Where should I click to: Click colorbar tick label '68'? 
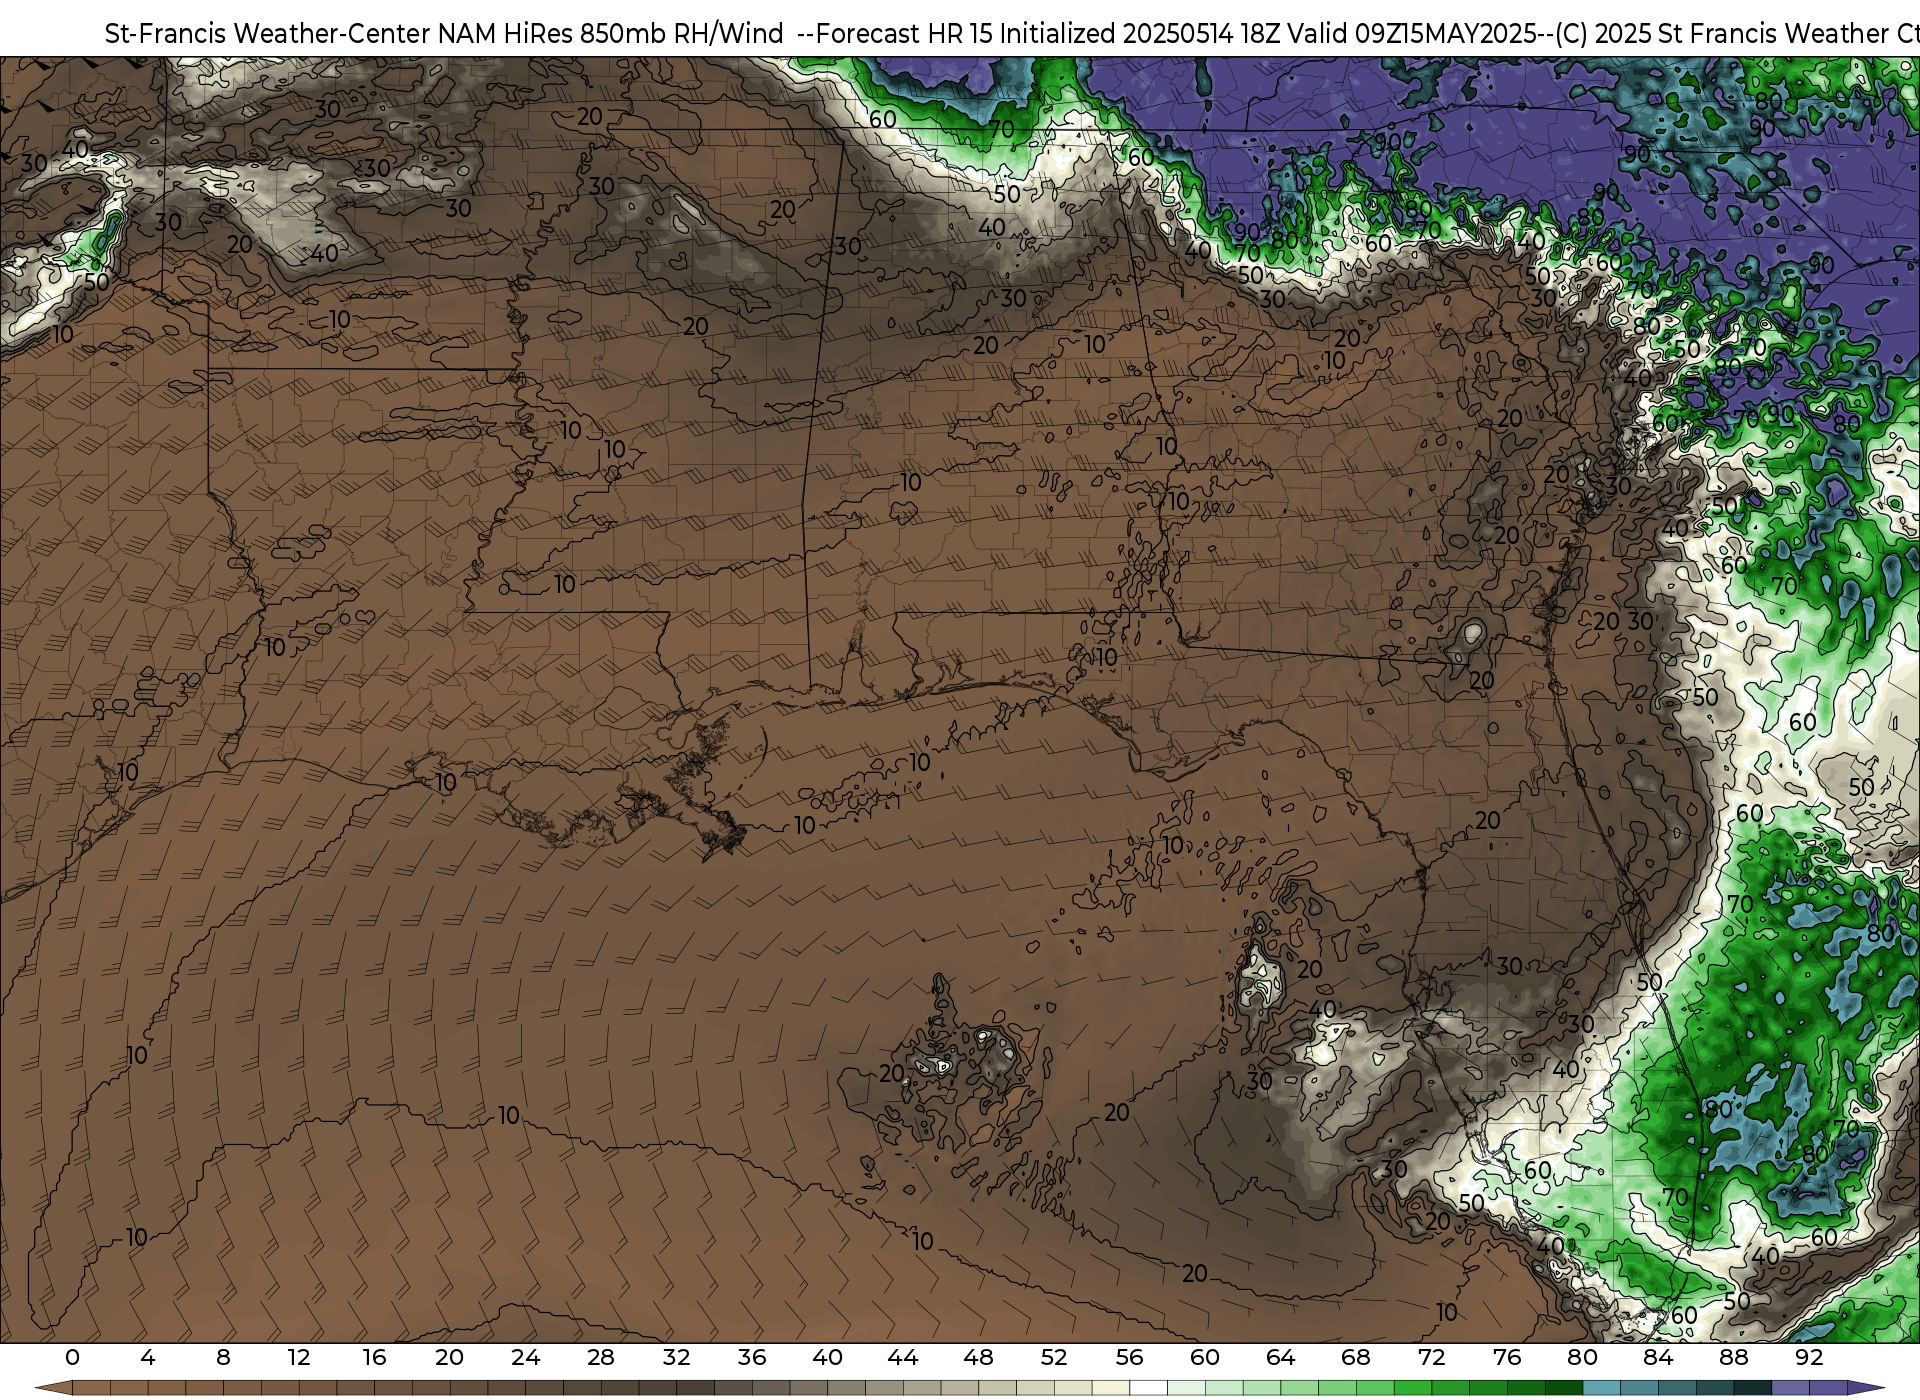tap(1356, 1357)
